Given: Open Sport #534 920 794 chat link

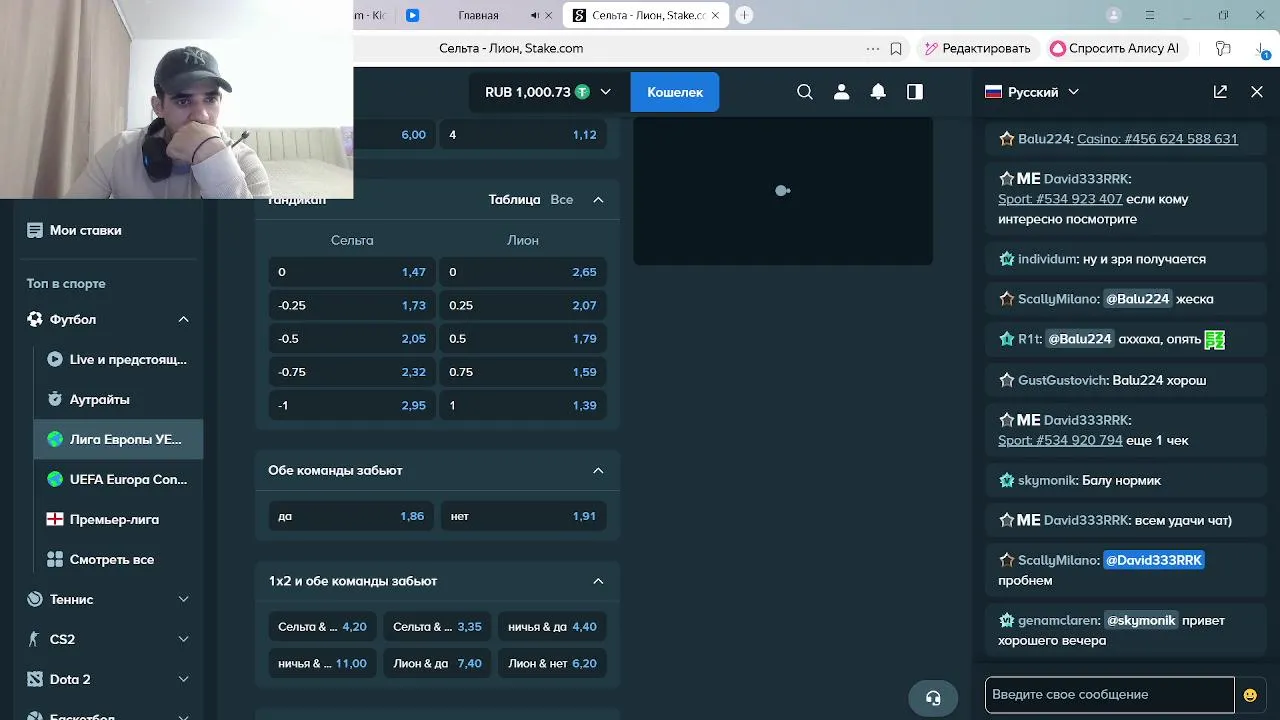Looking at the screenshot, I should [1060, 440].
